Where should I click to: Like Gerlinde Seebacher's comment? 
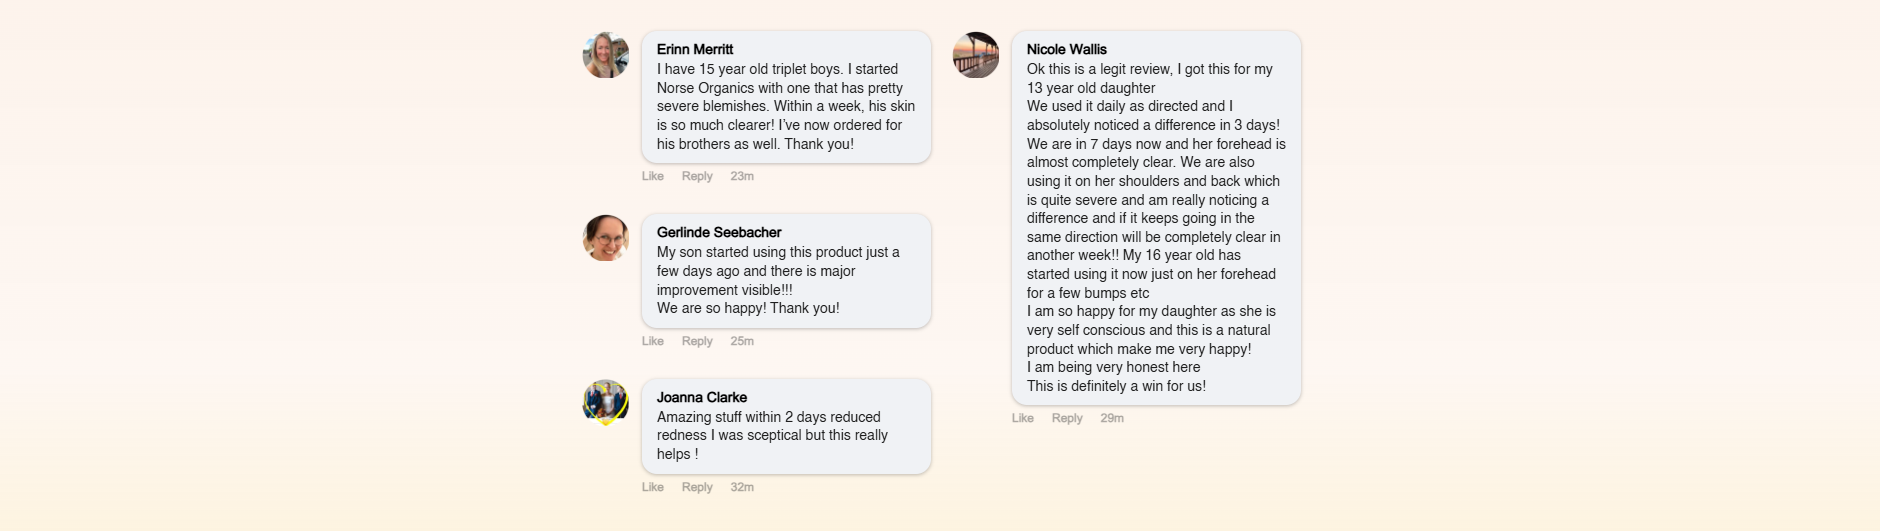point(653,341)
